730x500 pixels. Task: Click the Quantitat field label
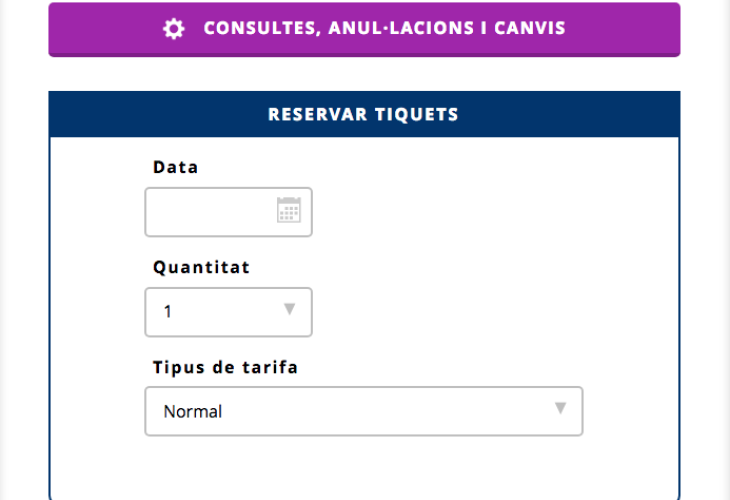pyautogui.click(x=201, y=267)
